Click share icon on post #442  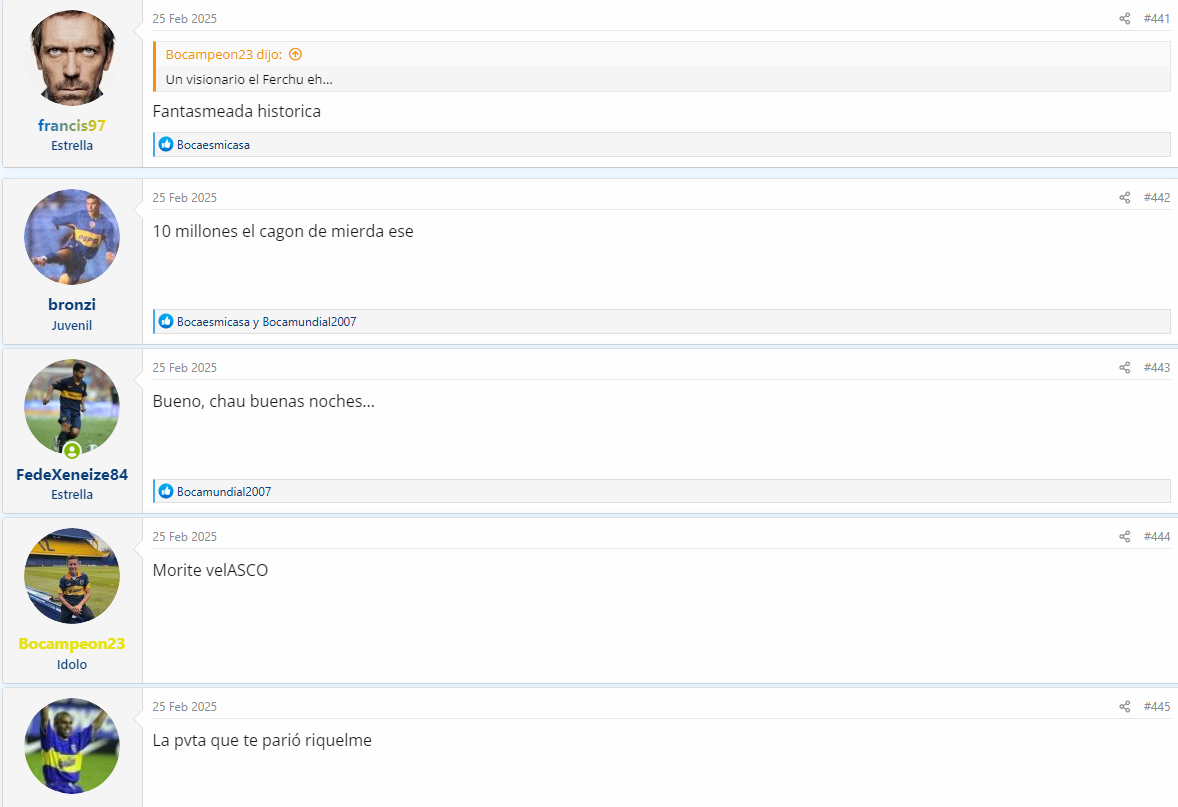(1125, 198)
